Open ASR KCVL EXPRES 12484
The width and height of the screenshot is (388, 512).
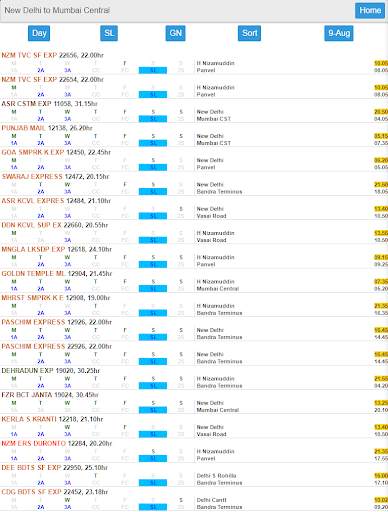56,201
